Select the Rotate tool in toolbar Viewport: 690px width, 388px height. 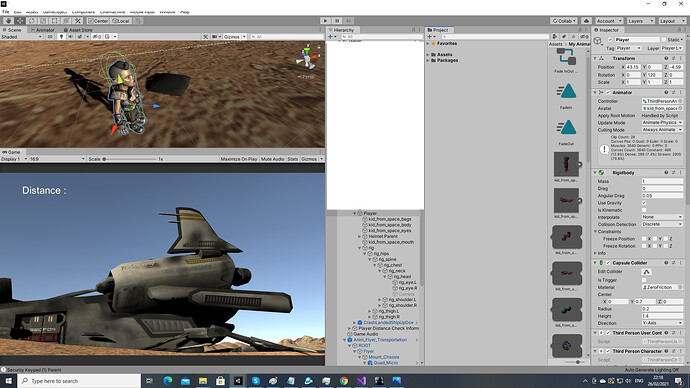(32, 21)
